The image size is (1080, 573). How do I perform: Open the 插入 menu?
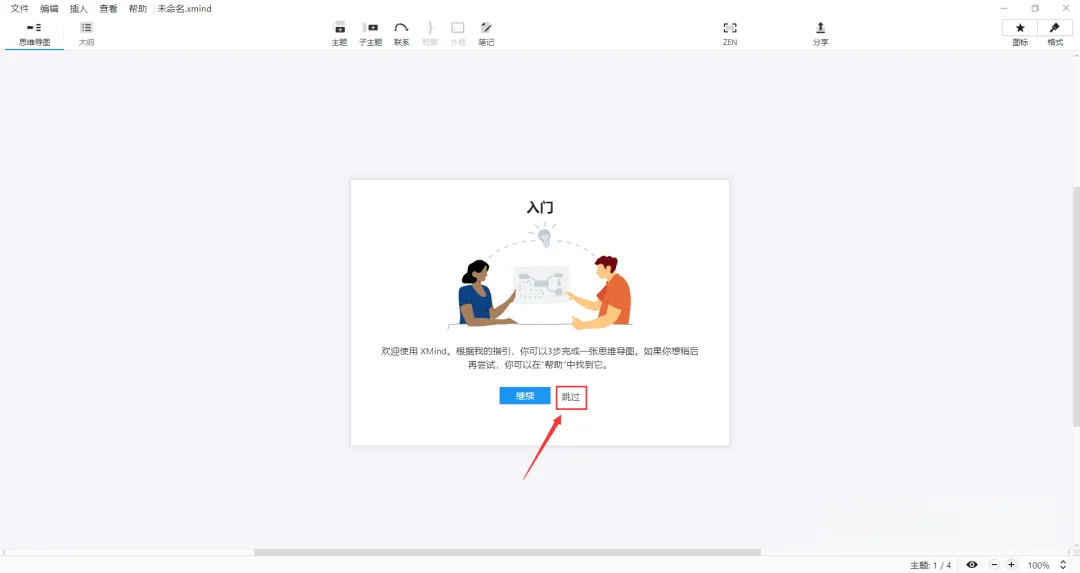79,8
